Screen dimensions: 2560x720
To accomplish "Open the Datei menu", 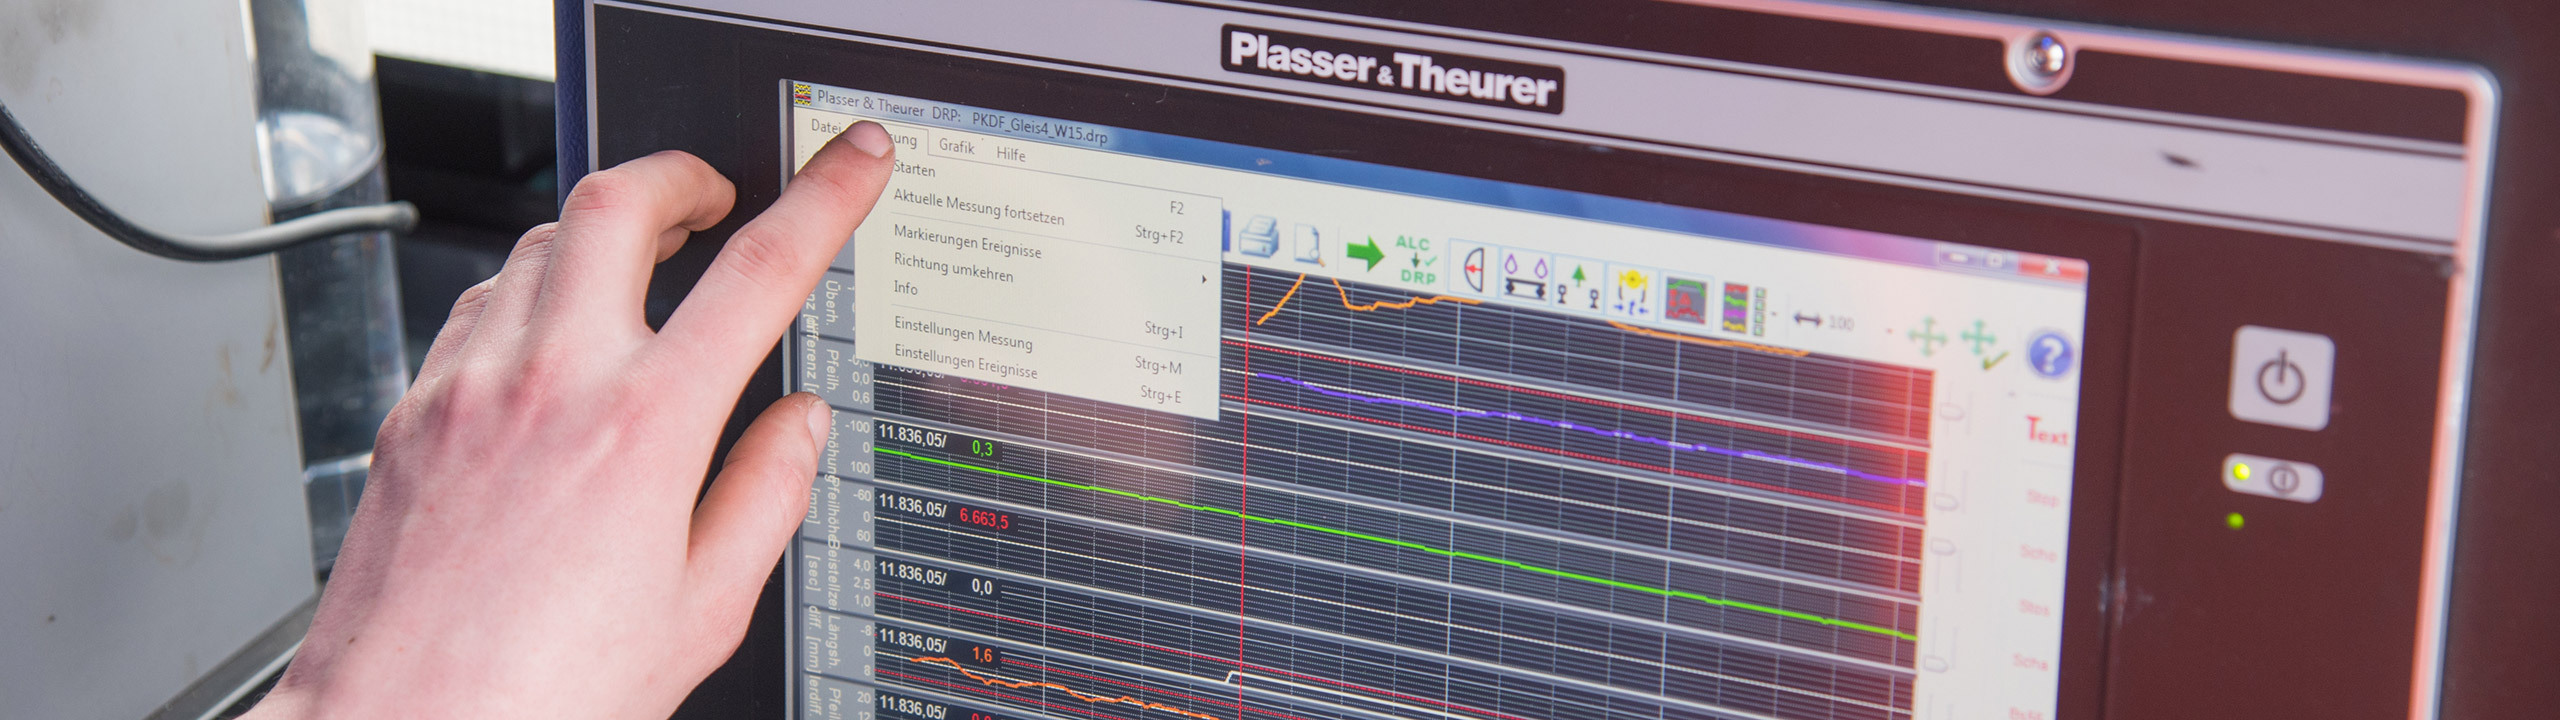I will [825, 127].
